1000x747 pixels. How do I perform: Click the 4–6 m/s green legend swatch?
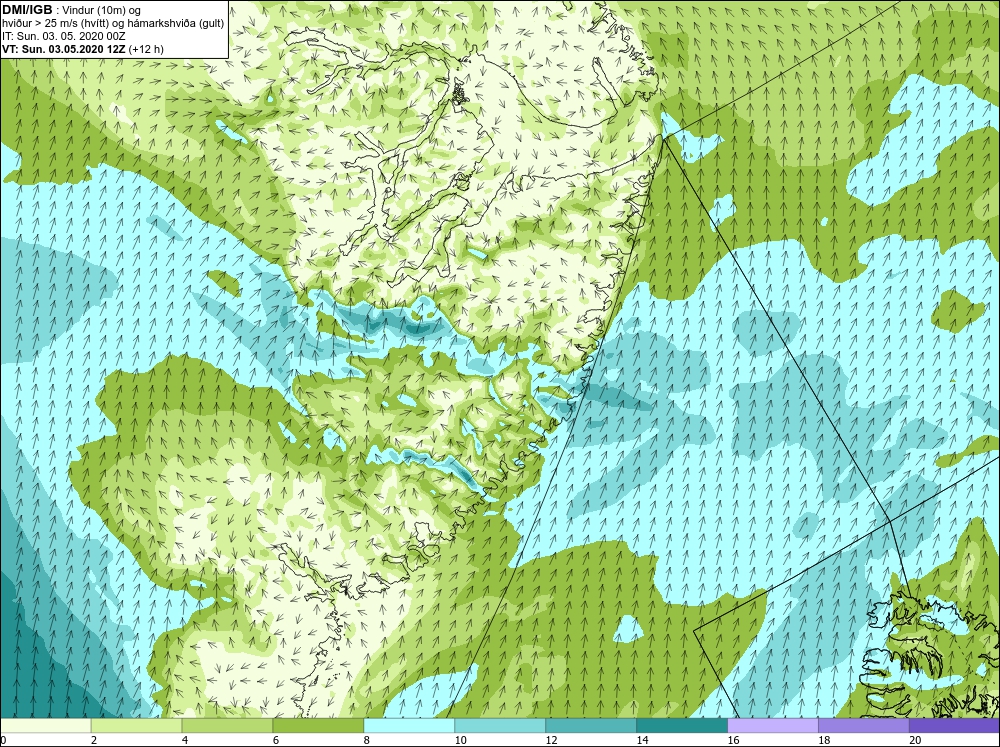(x=227, y=725)
